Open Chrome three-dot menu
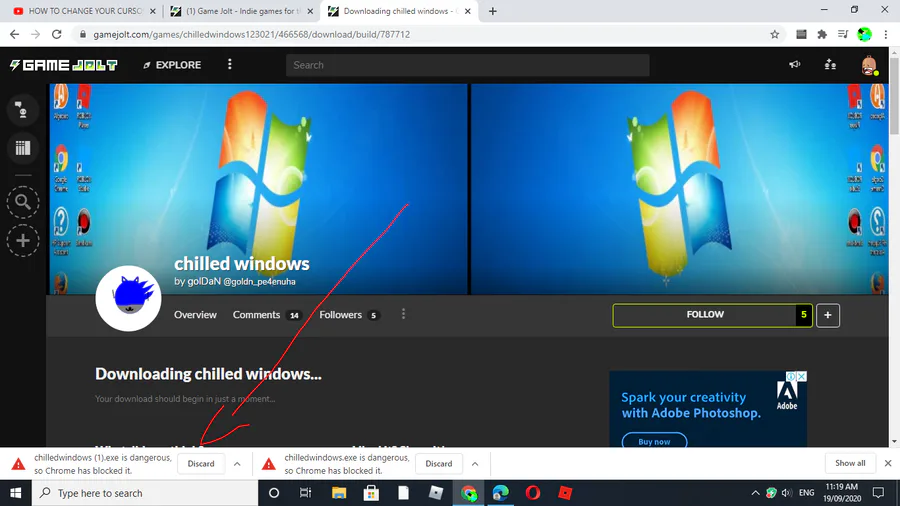Viewport: 900px width, 506px height. (886, 34)
